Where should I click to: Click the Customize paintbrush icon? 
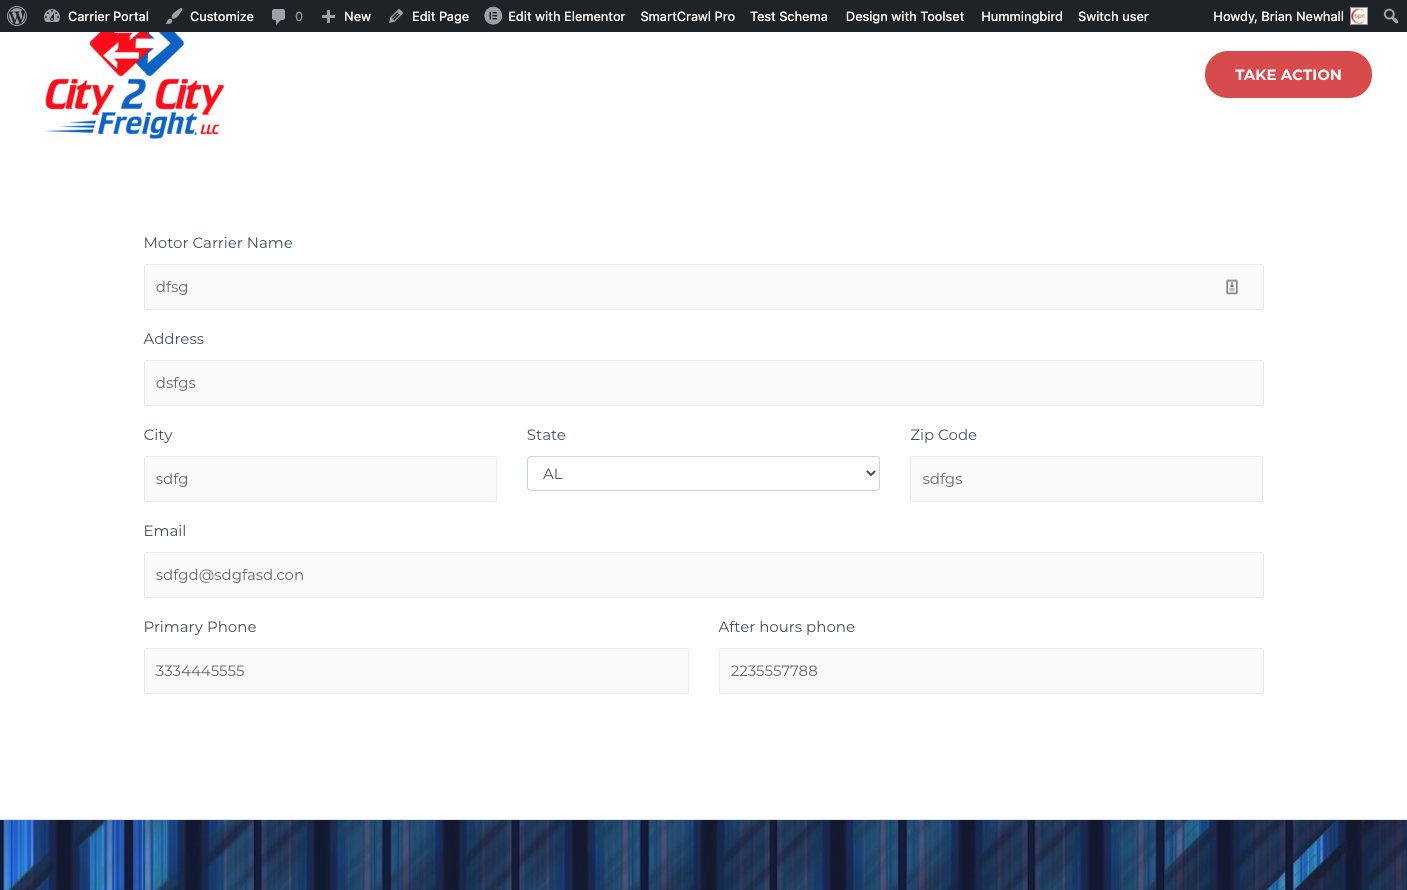coord(175,16)
